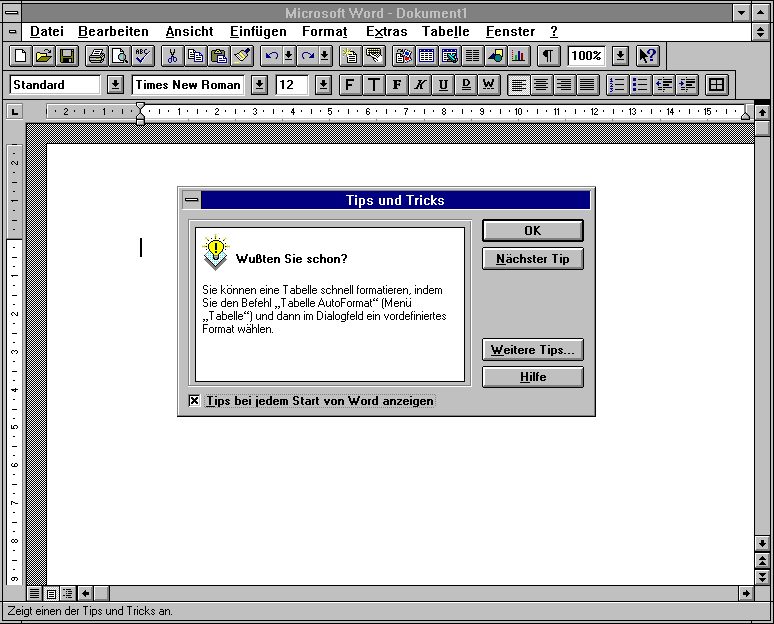This screenshot has height=624, width=774.
Task: Justify the paragraph text
Action: (x=587, y=85)
